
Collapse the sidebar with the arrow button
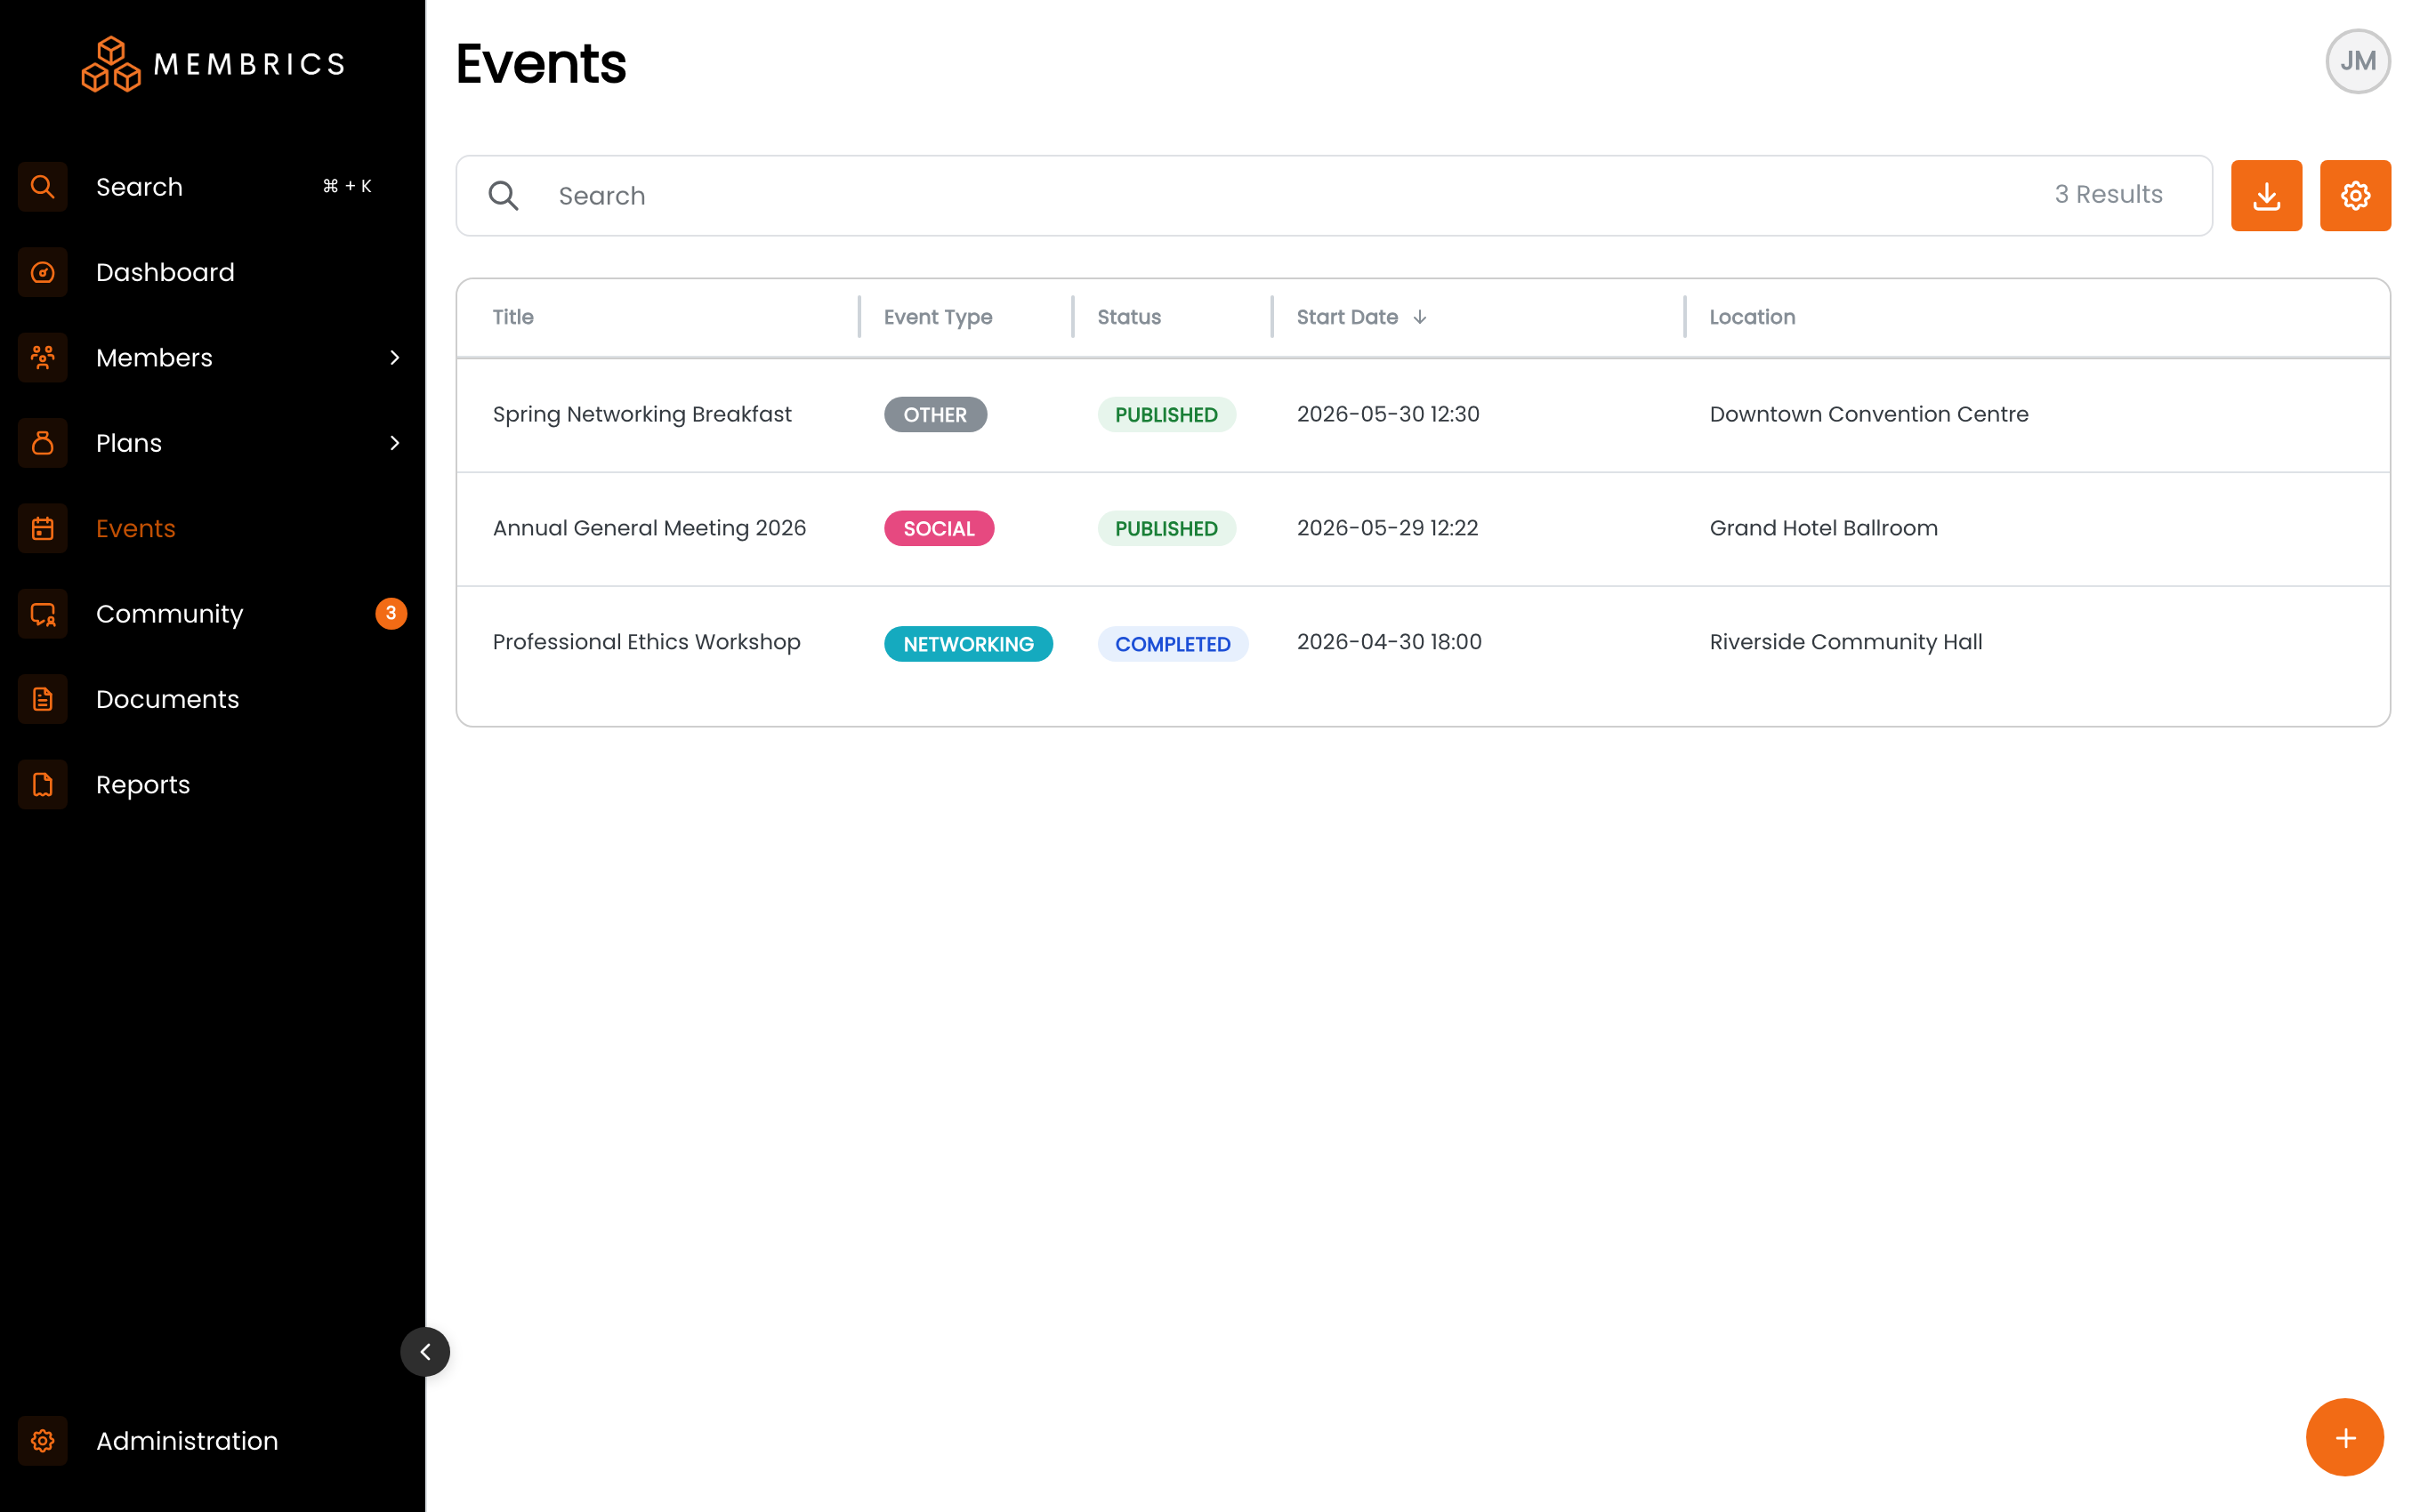click(x=425, y=1352)
